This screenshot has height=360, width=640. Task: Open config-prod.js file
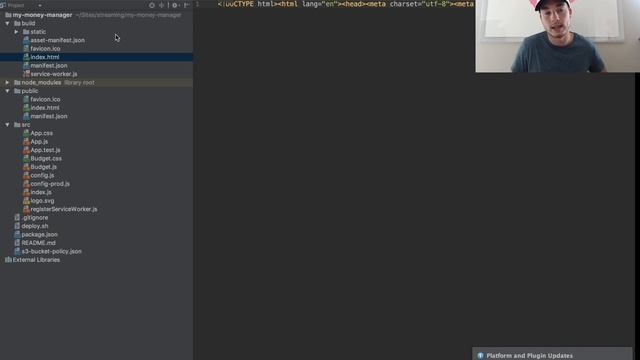50,184
